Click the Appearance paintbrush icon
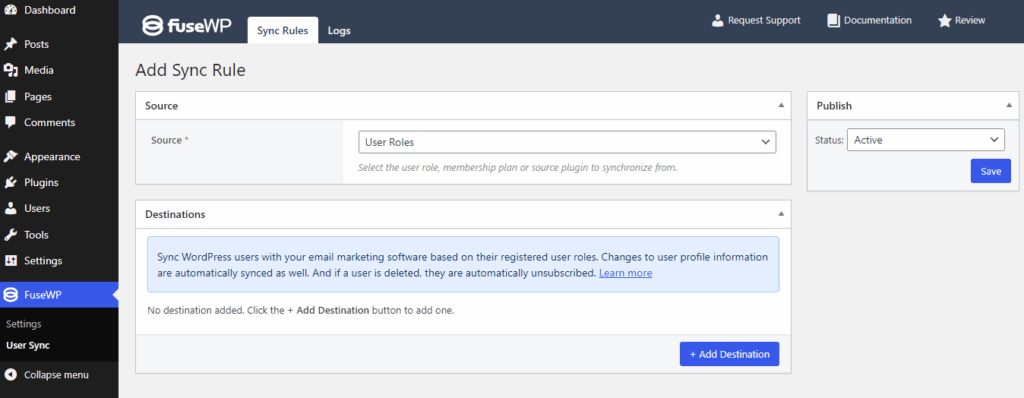 click(10, 157)
